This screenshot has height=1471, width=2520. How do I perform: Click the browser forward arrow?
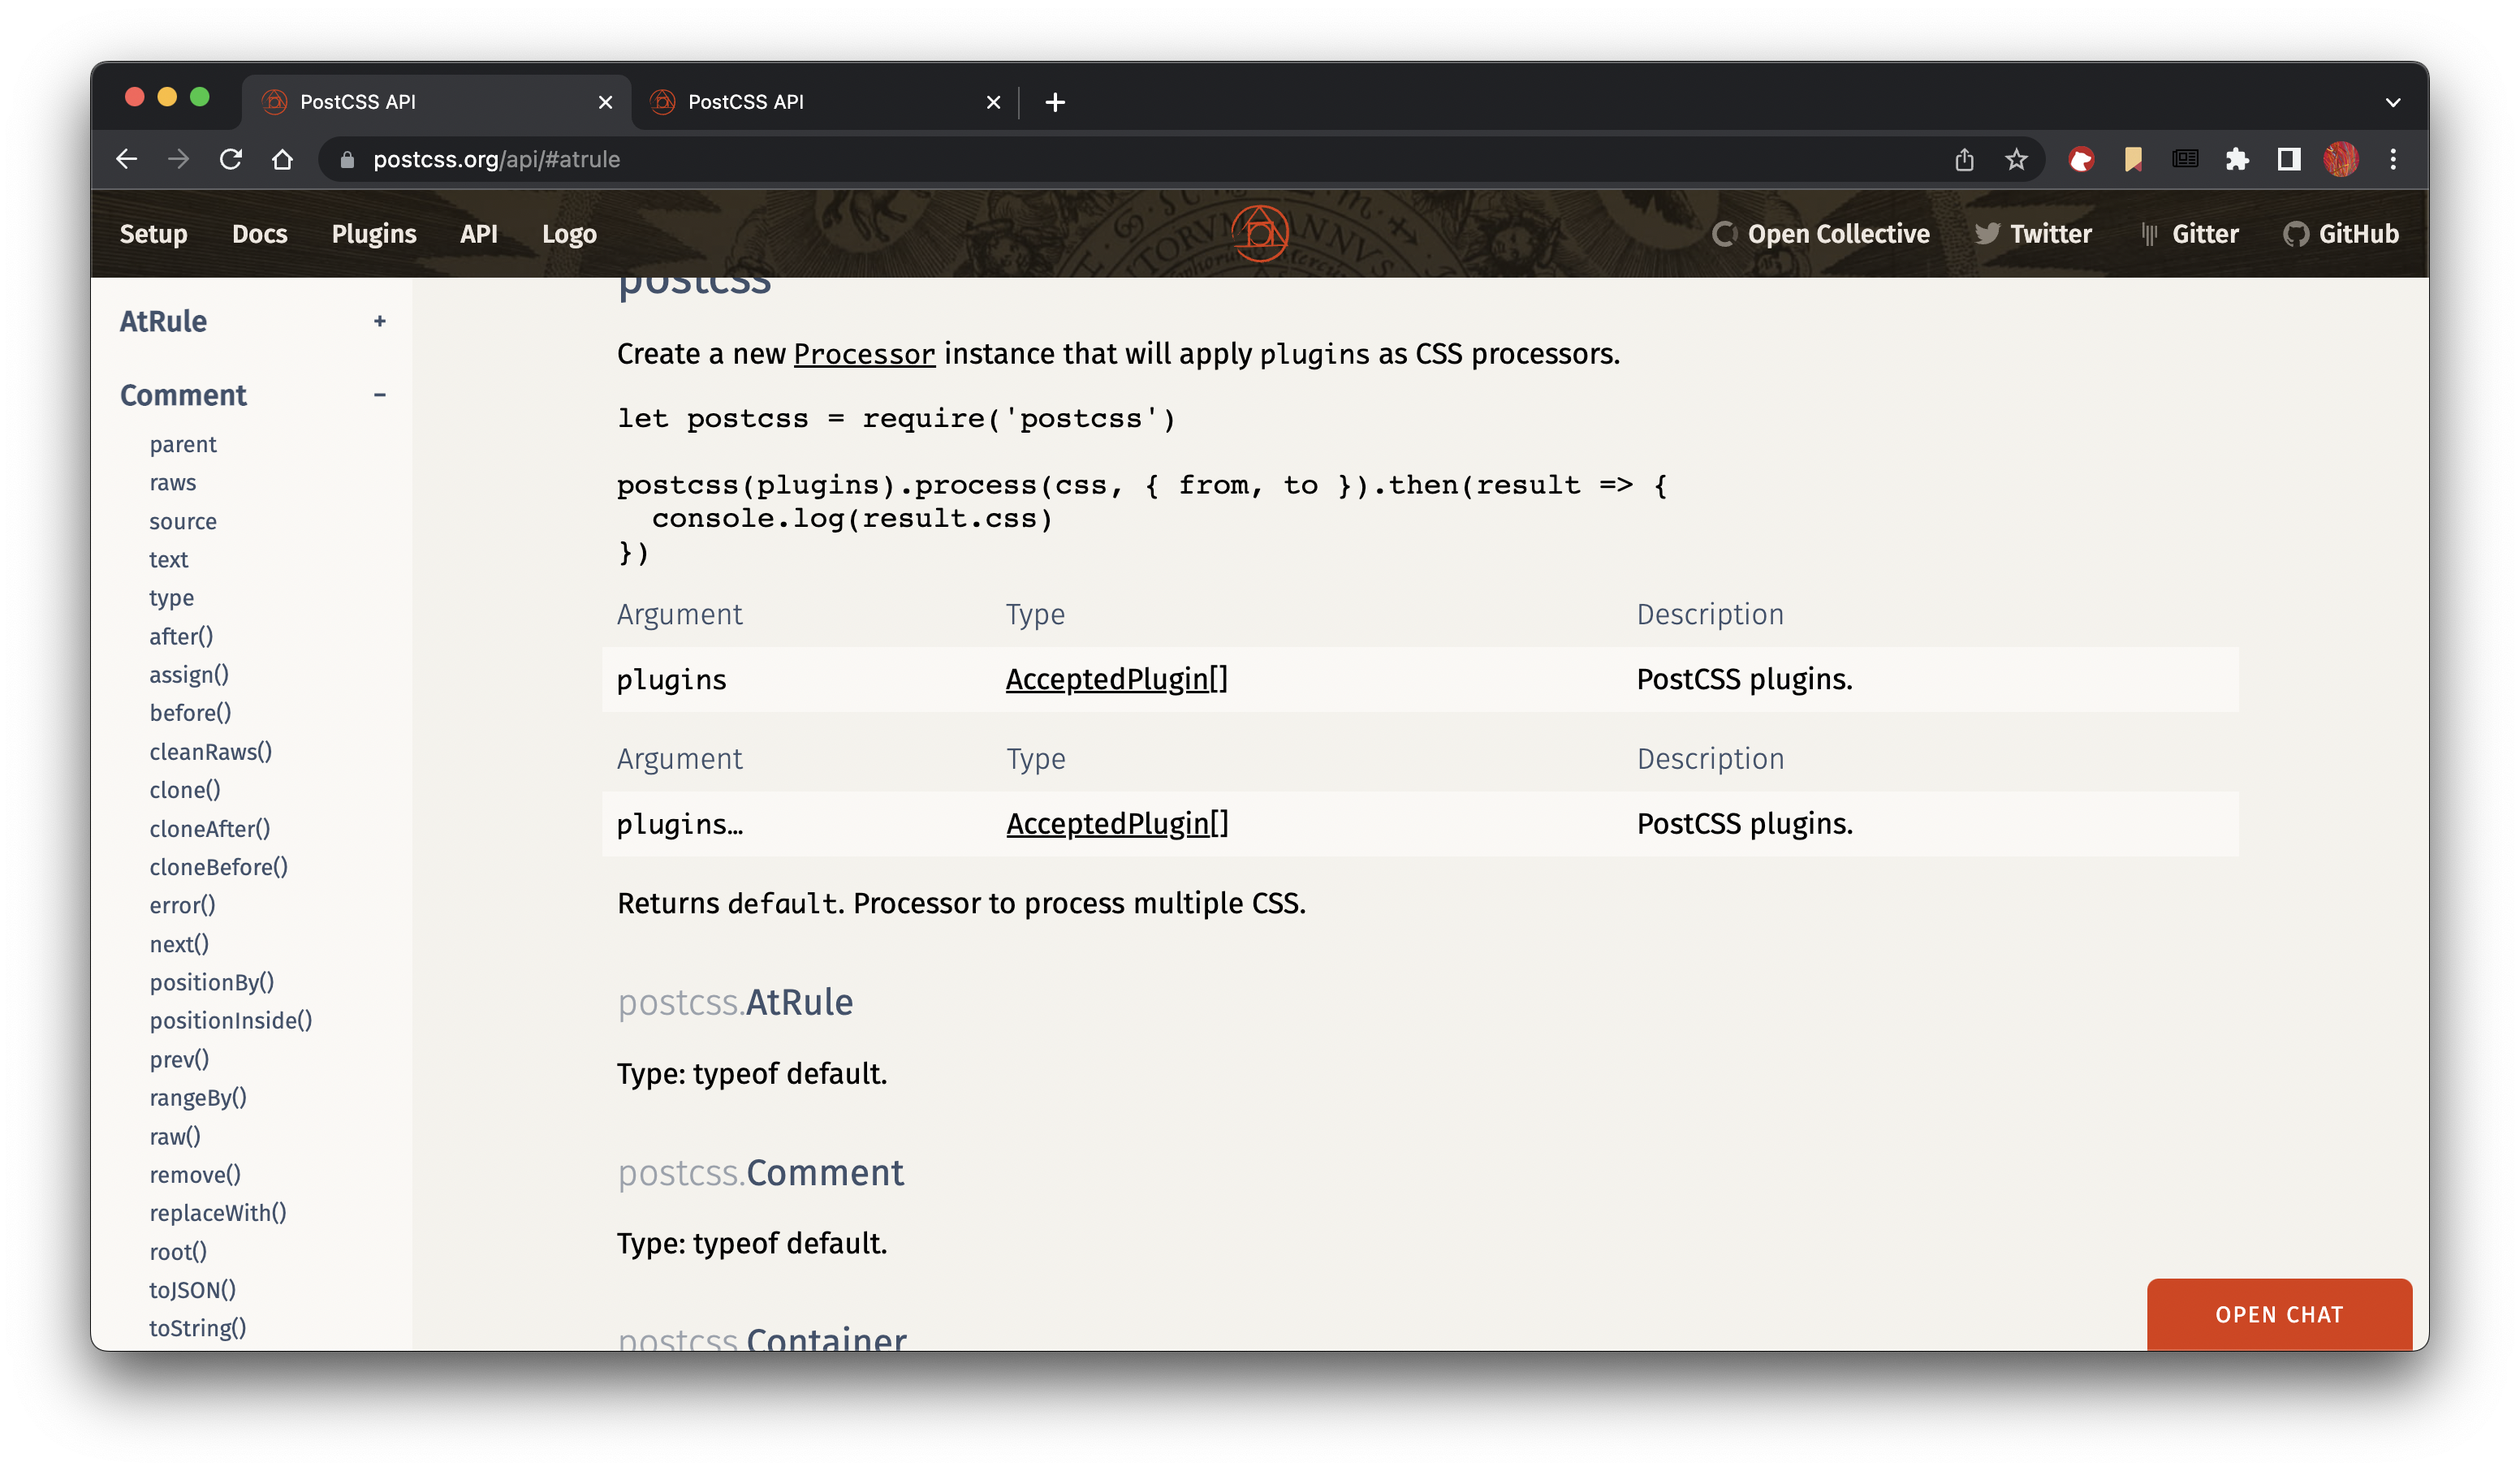178,159
